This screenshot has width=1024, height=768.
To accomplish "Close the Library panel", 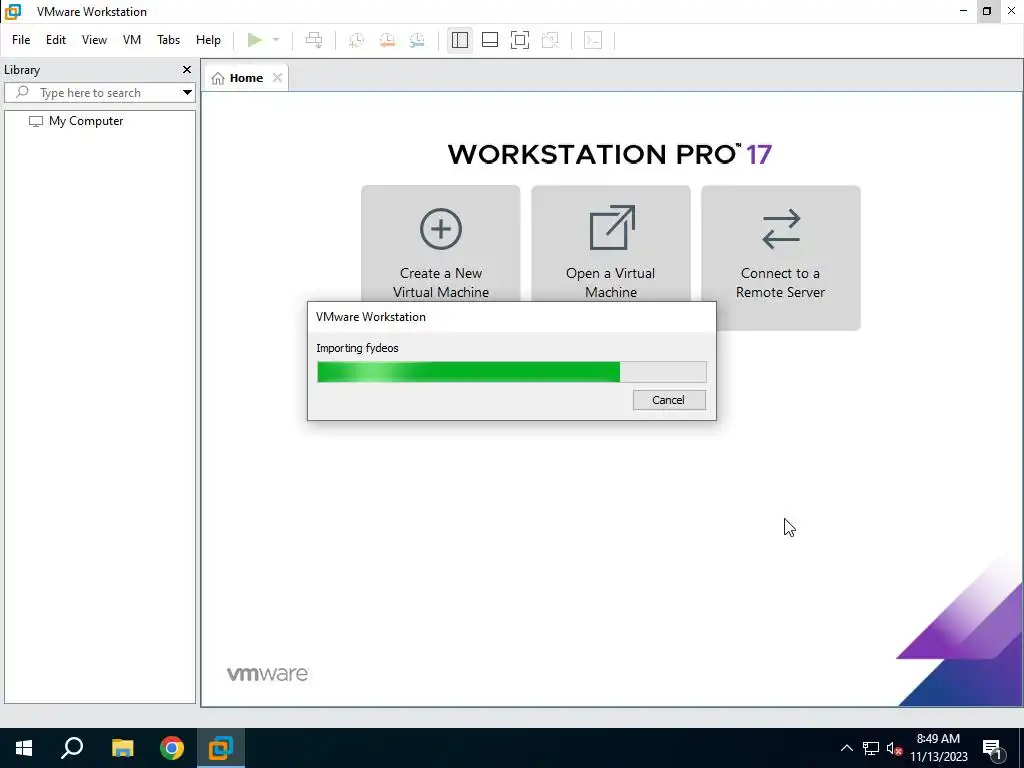I will 187,69.
